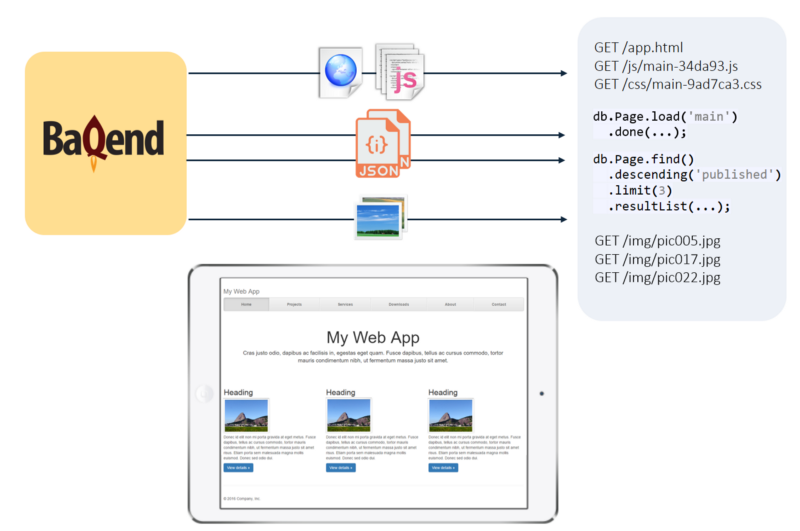800x531 pixels.
Task: Click View details under middle Heading
Action: point(341,468)
